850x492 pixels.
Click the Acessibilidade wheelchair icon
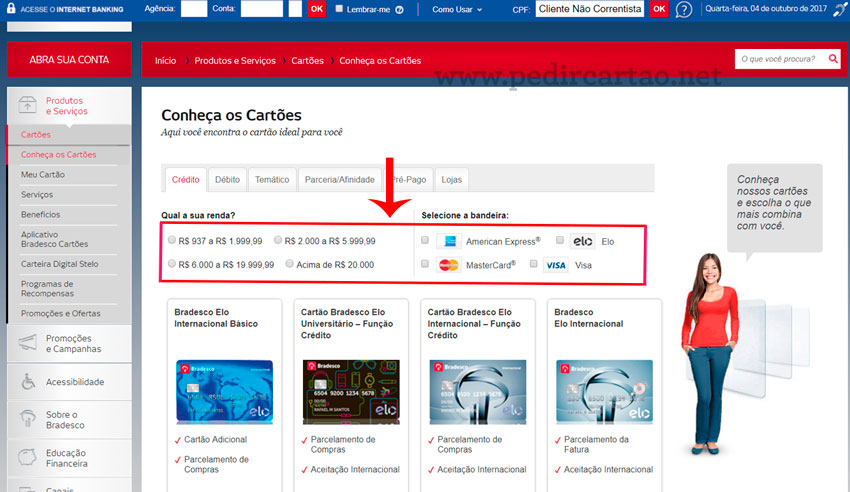[x=28, y=381]
